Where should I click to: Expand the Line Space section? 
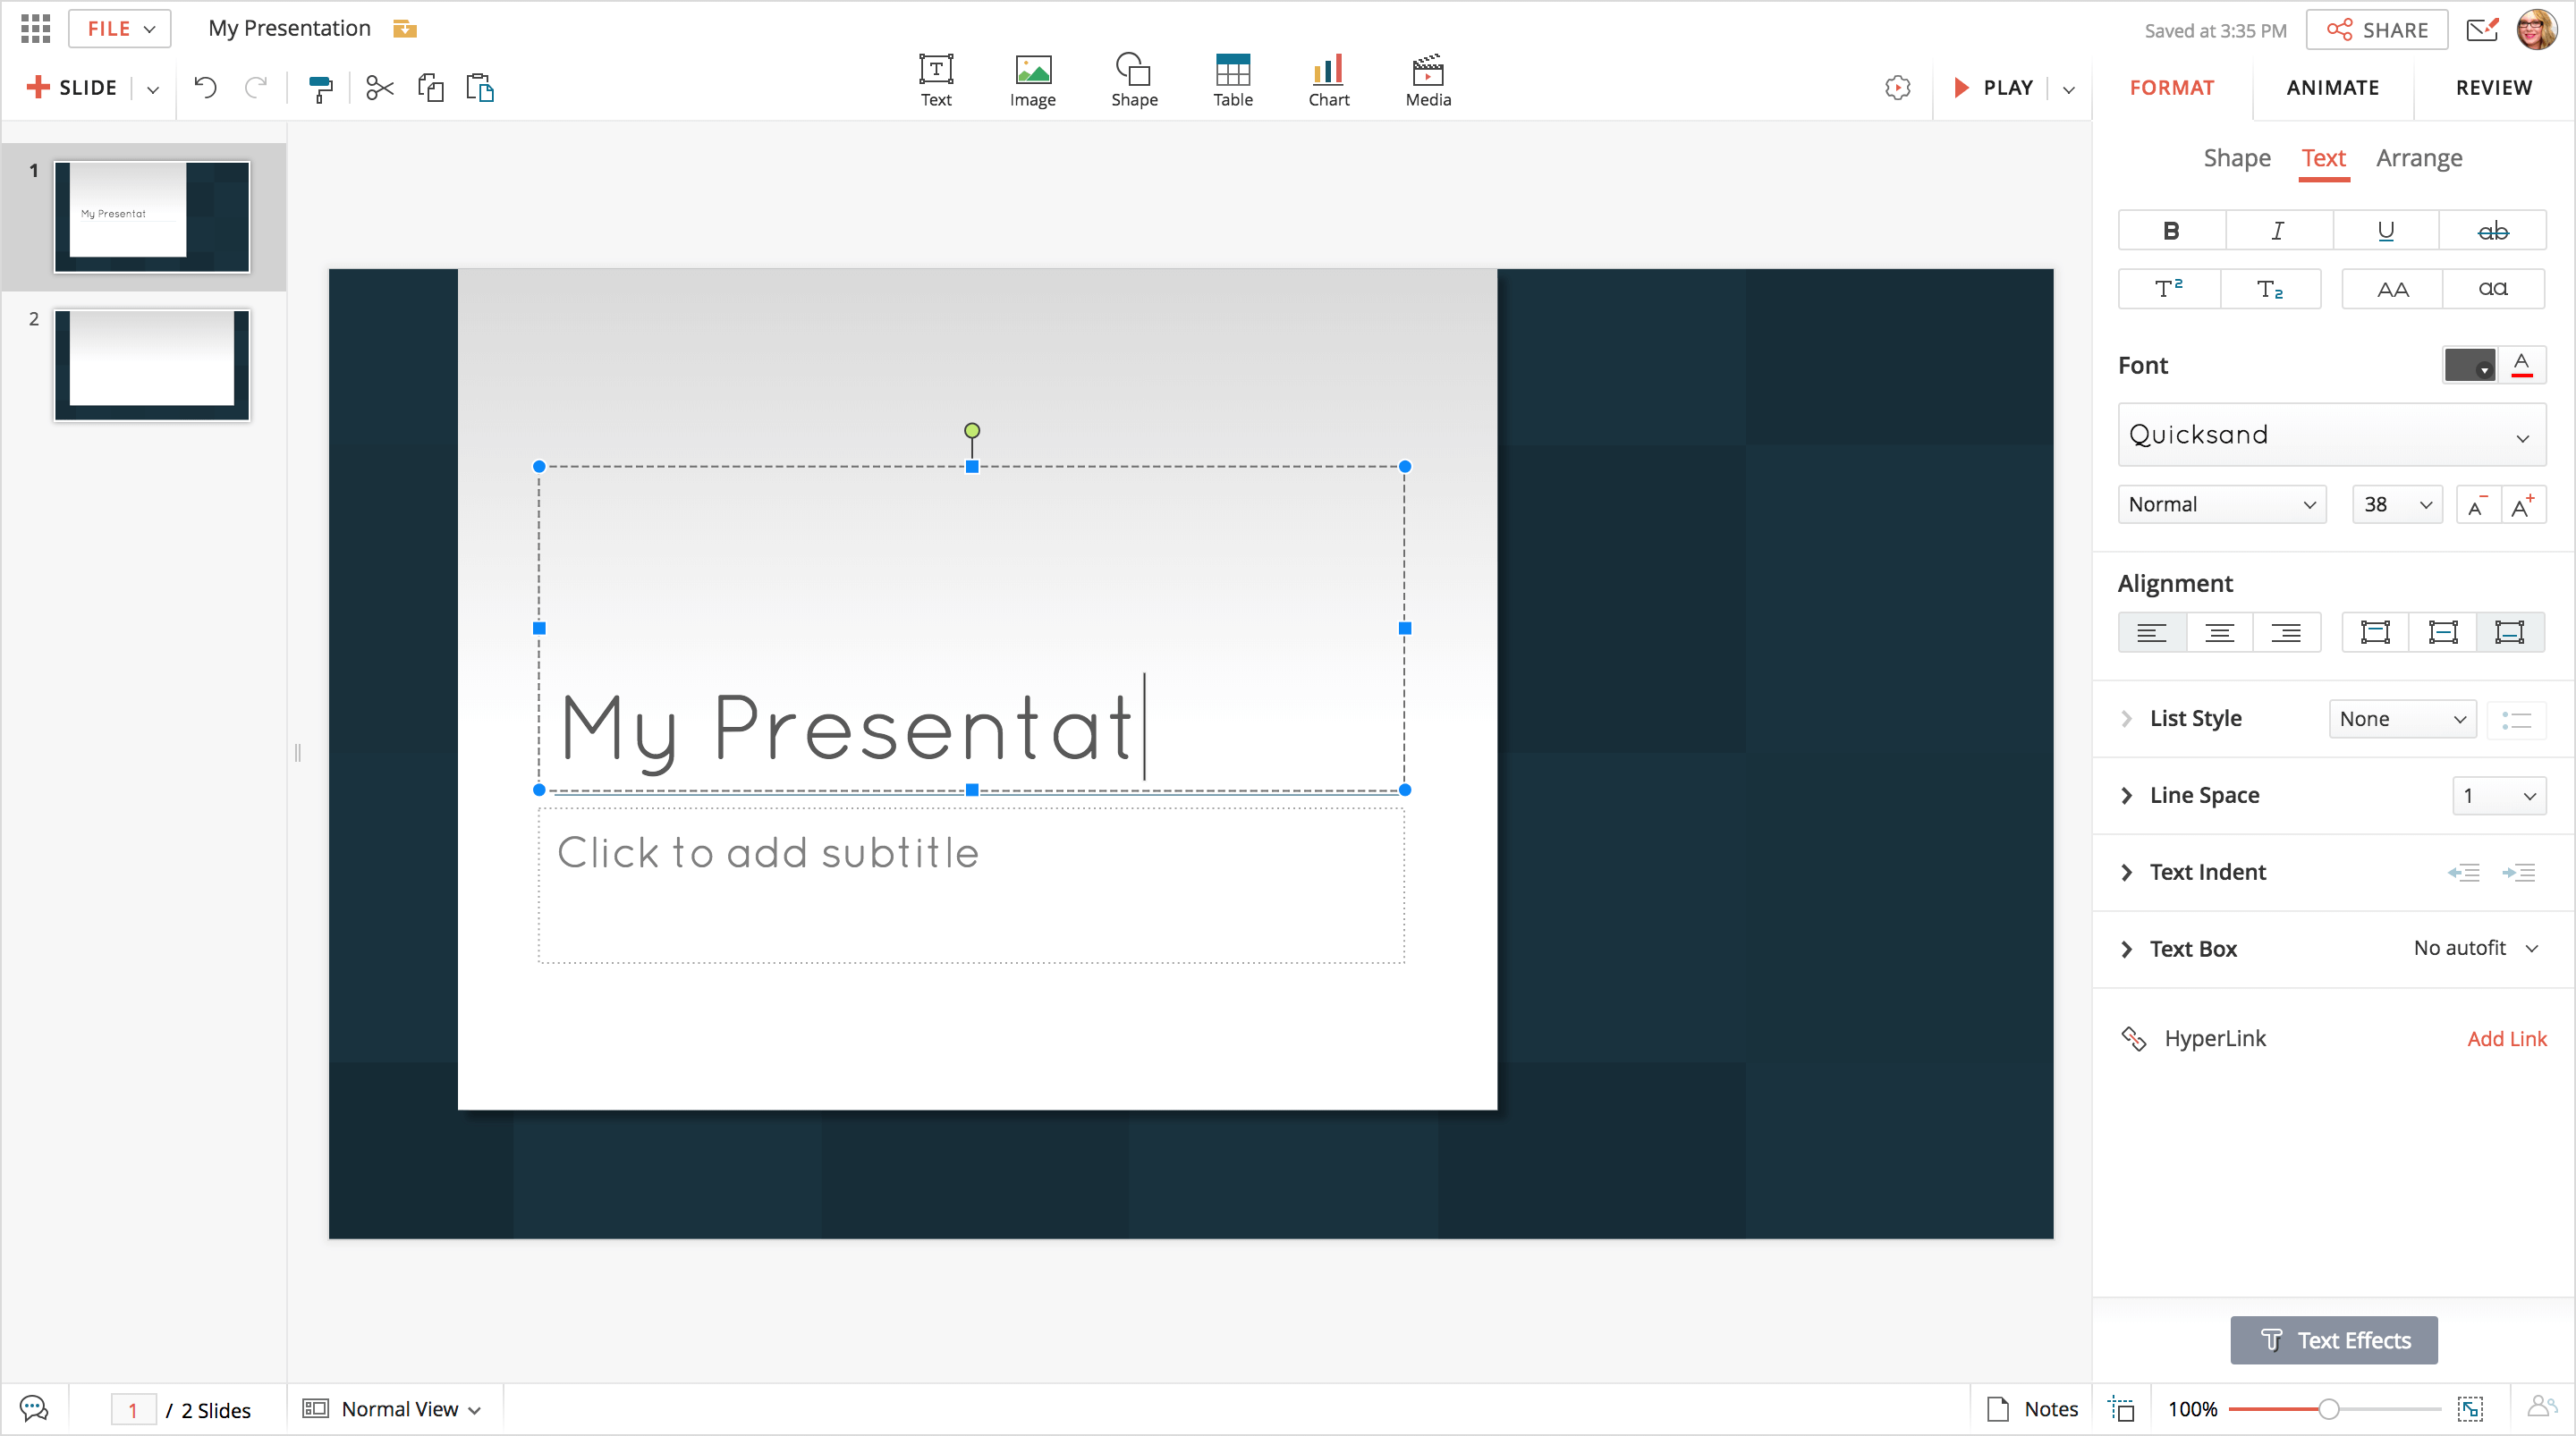pos(2128,796)
